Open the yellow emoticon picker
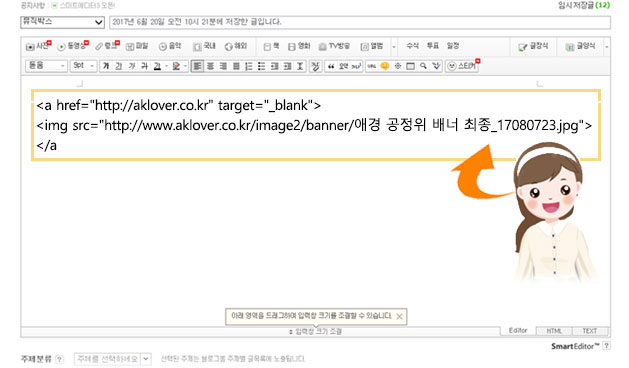 pos(385,66)
